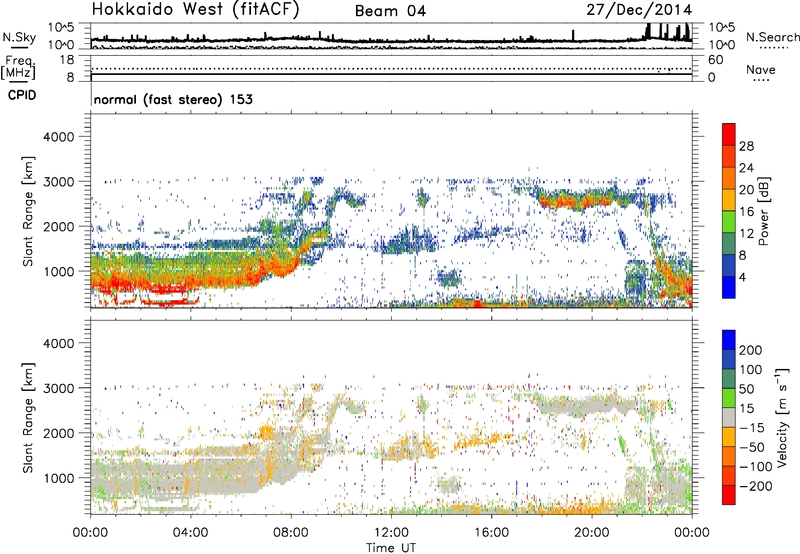Screen dimensions: 800x554
Task: Click the power color bar blue segment
Action: [729, 287]
